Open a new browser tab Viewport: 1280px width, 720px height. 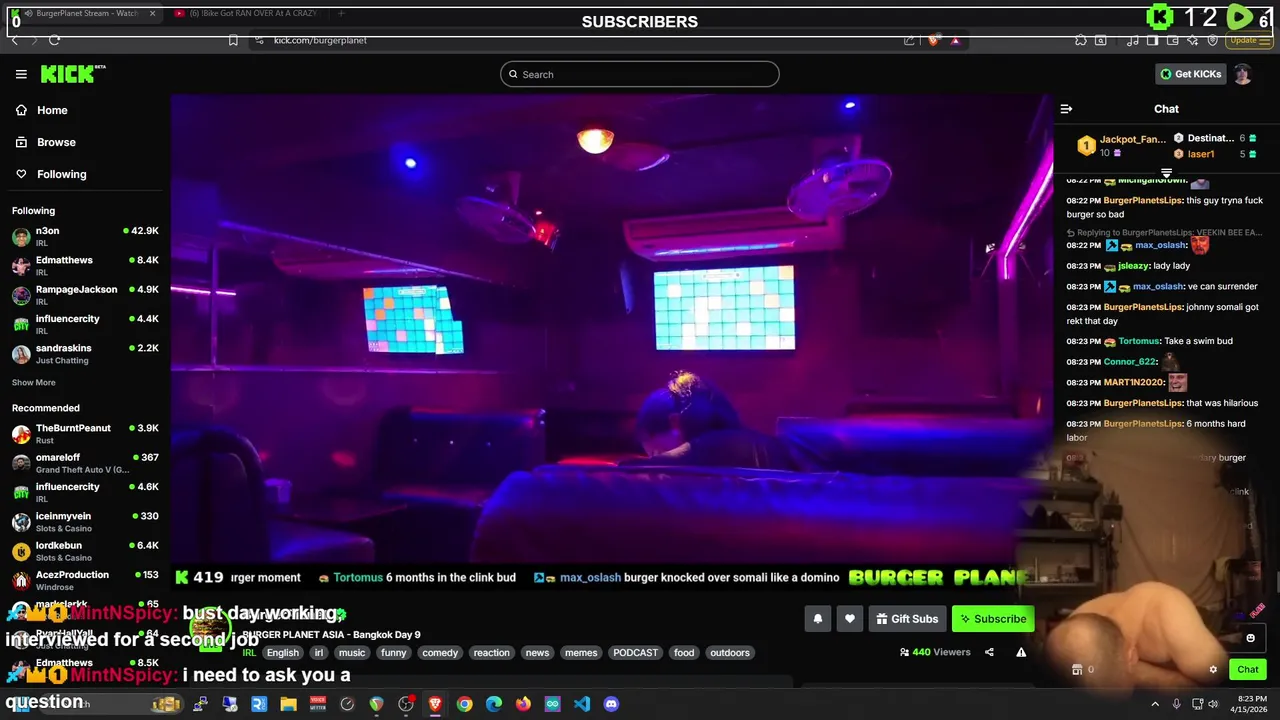coord(340,14)
